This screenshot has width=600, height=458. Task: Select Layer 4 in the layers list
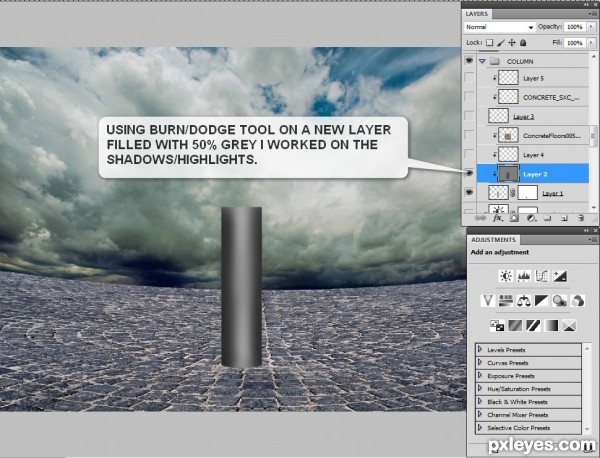pos(533,155)
